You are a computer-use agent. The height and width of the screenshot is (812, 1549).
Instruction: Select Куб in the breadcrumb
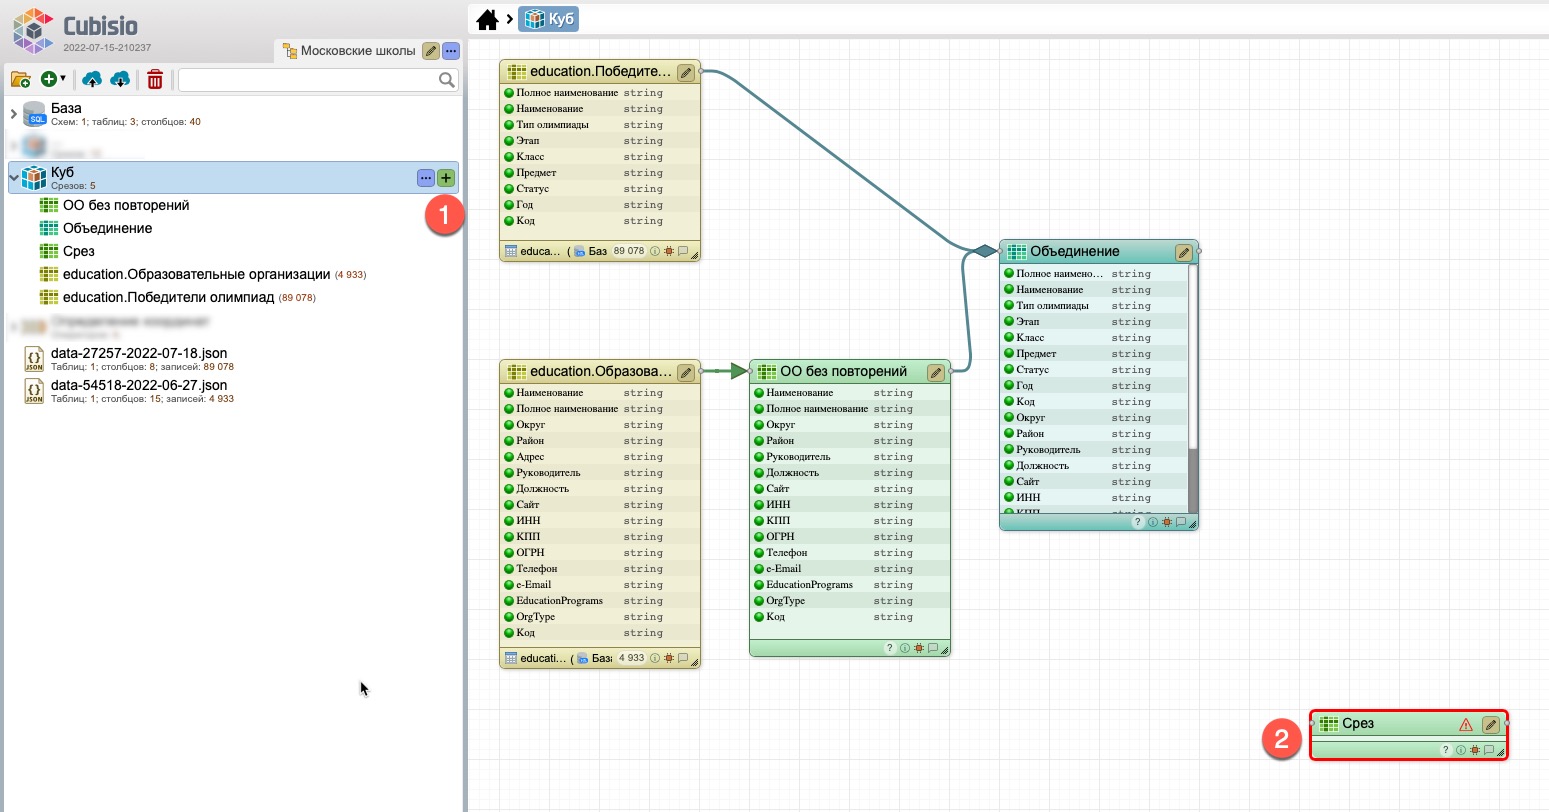point(550,19)
